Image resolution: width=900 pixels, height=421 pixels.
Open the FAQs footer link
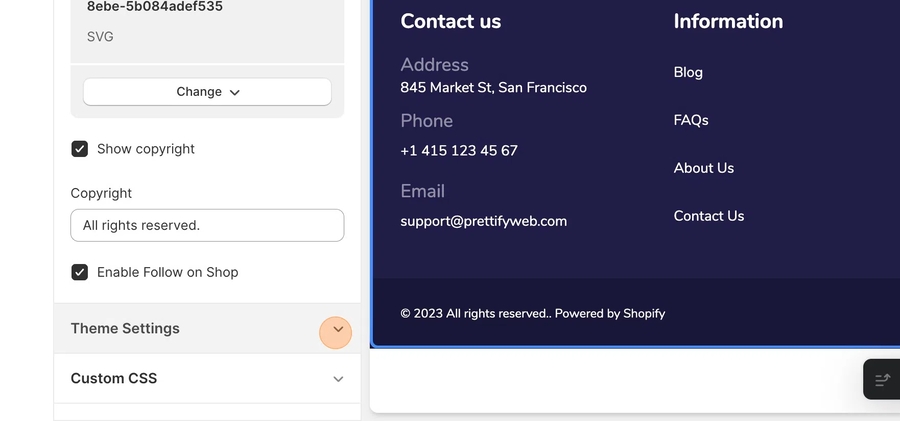(691, 120)
